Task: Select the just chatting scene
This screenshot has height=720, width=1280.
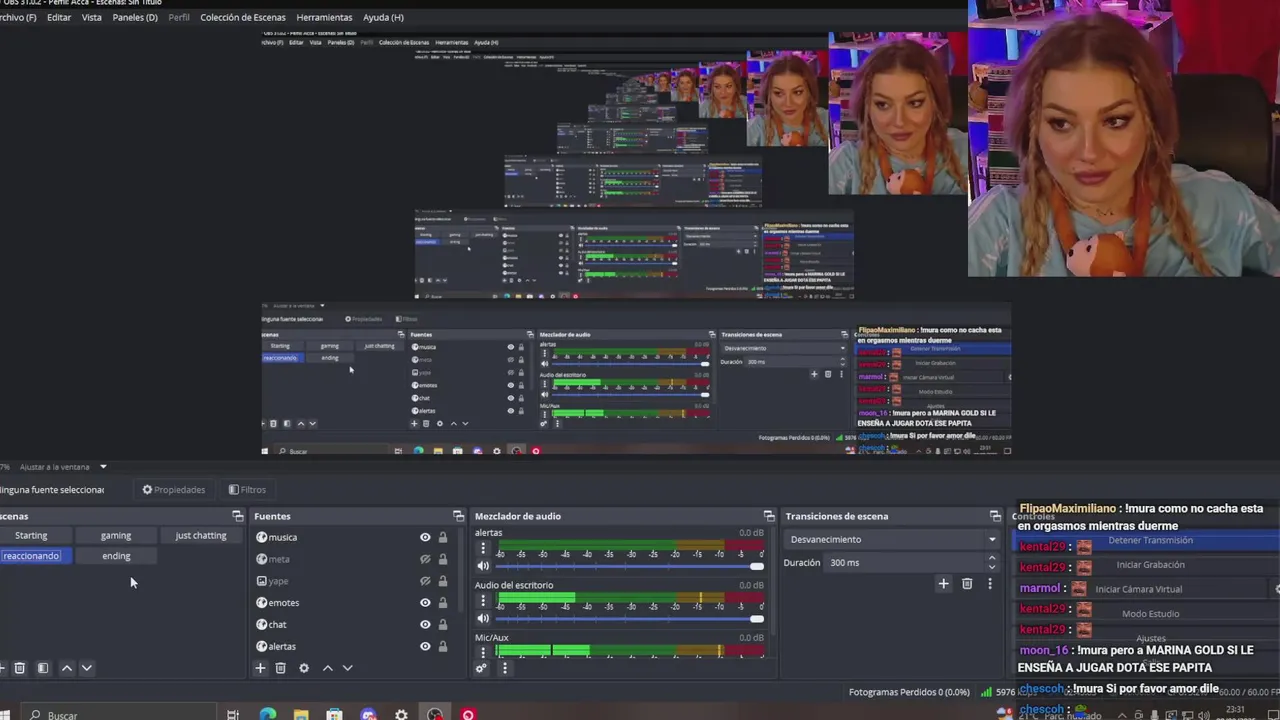Action: pos(201,535)
